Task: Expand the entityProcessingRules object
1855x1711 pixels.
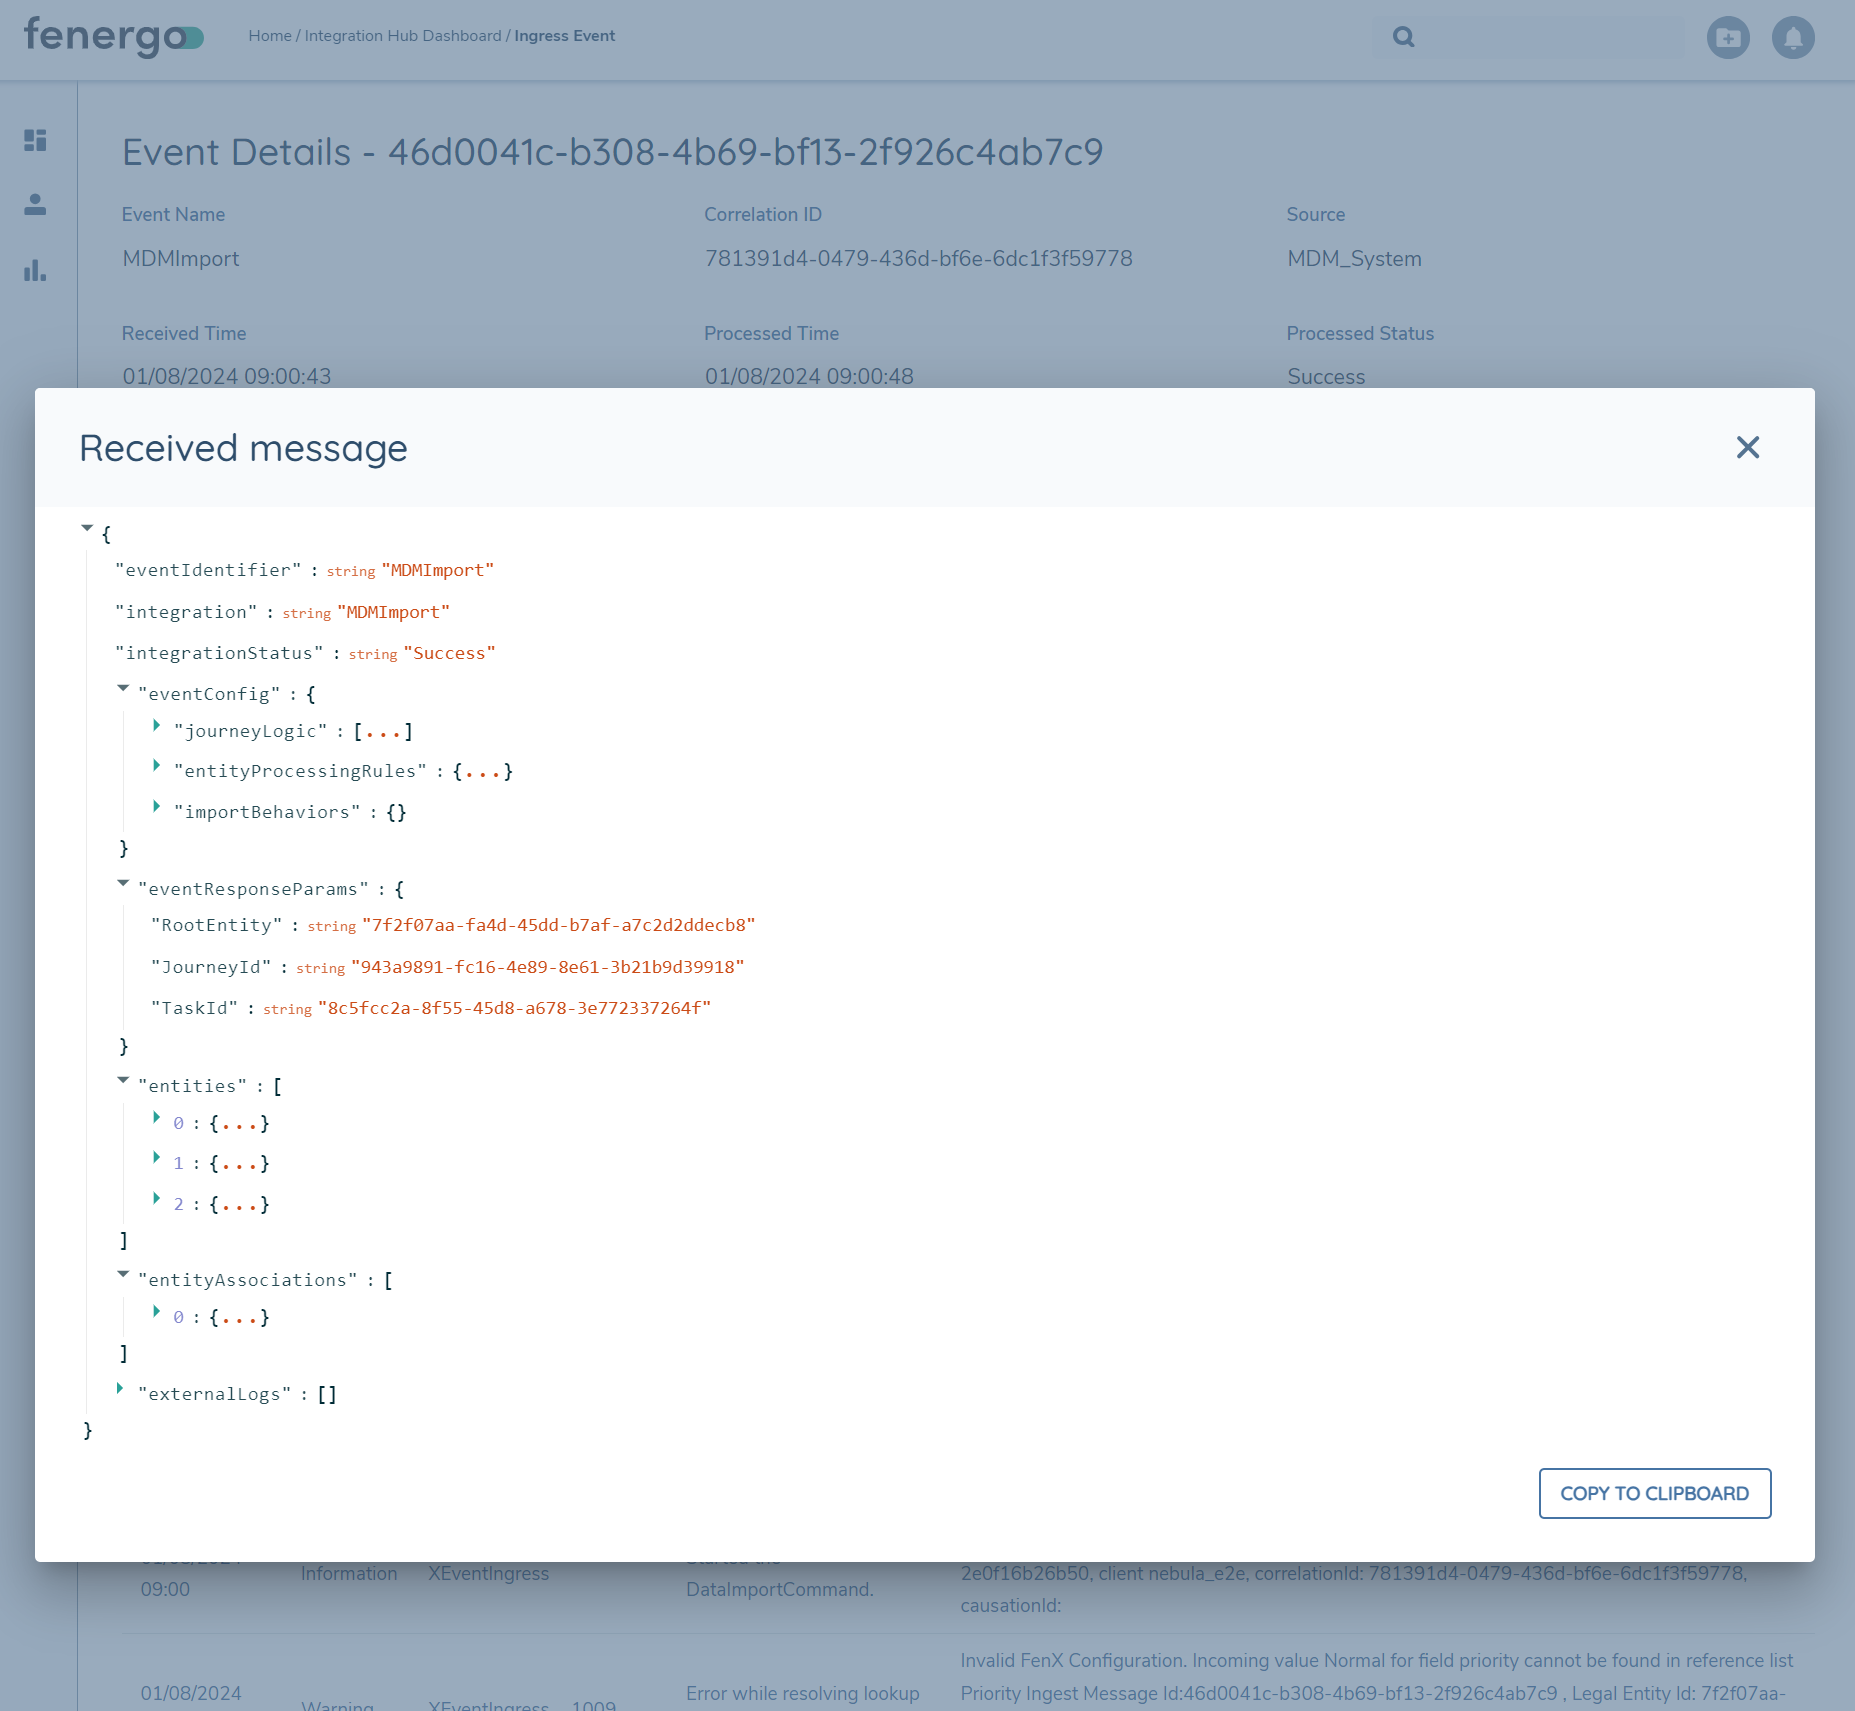Action: (x=157, y=766)
